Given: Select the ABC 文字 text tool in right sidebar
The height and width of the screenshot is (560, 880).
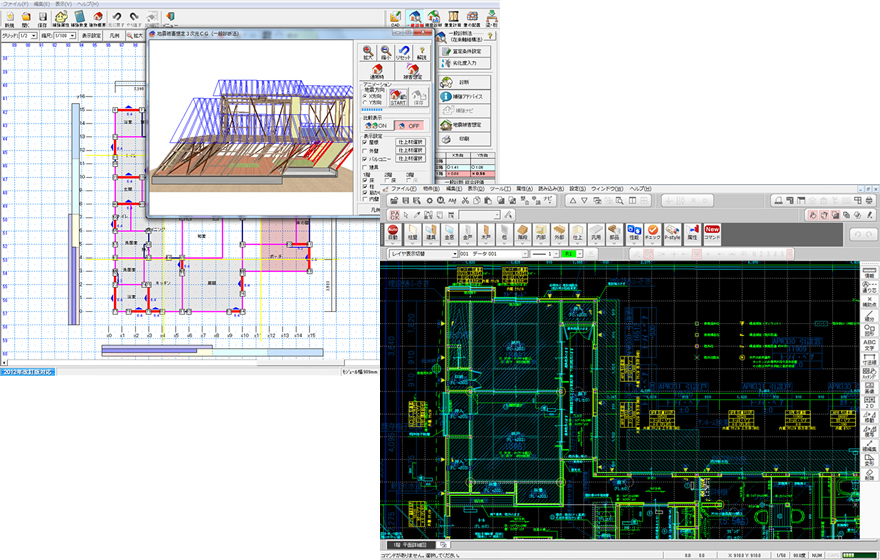Looking at the screenshot, I should pyautogui.click(x=869, y=345).
